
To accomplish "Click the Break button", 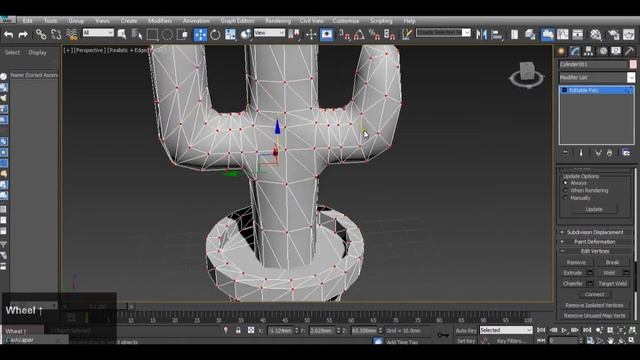I will [612, 262].
